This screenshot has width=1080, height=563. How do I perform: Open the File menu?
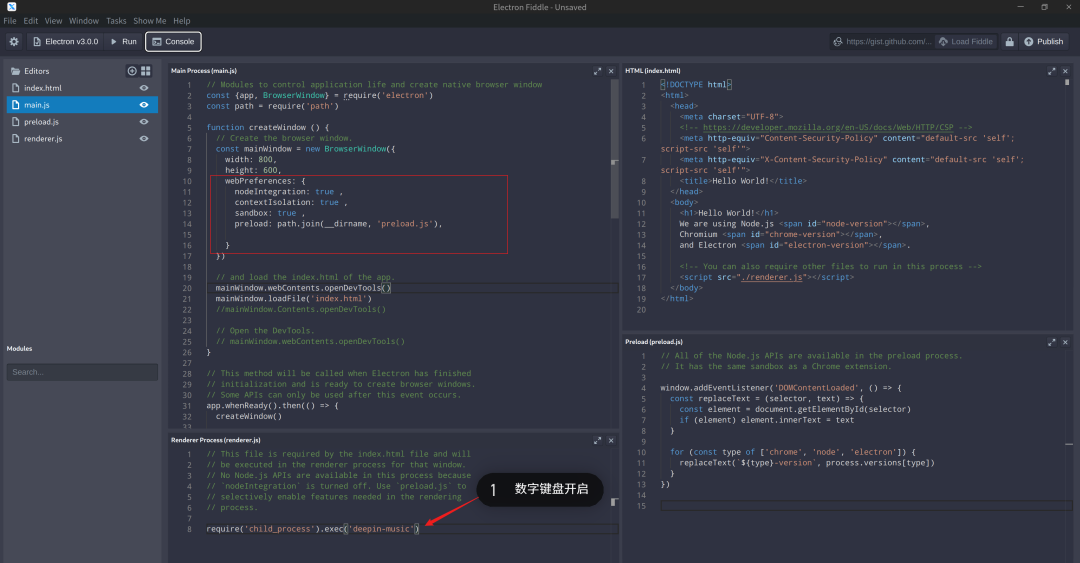10,21
